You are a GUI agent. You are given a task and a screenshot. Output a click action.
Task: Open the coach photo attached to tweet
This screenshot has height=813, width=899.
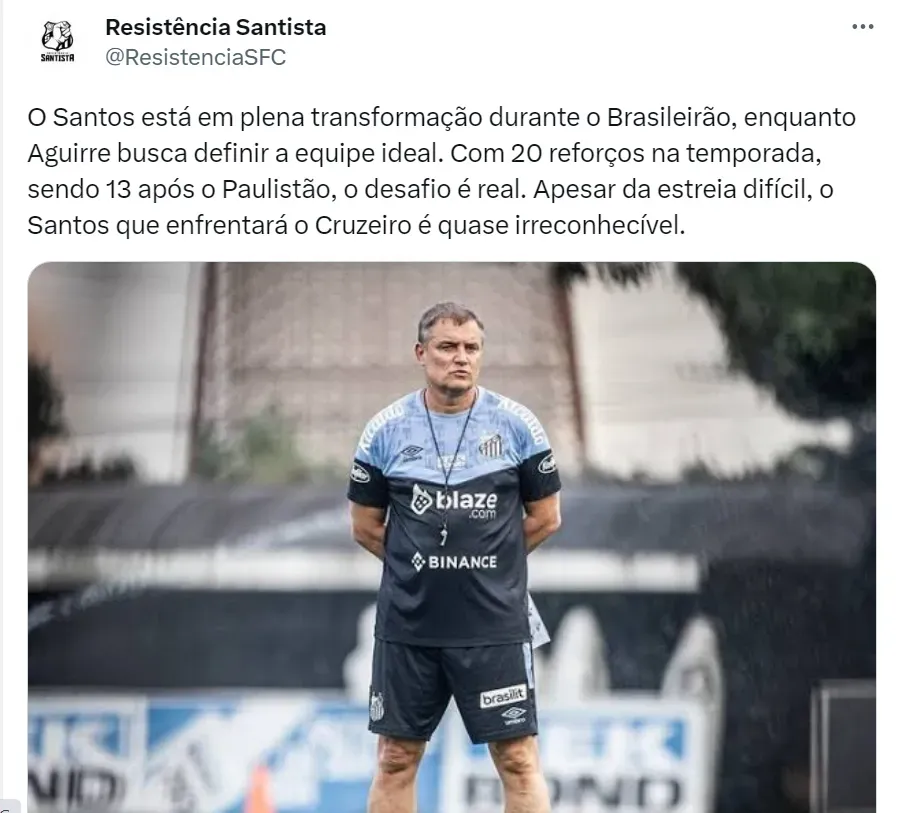pos(451,537)
